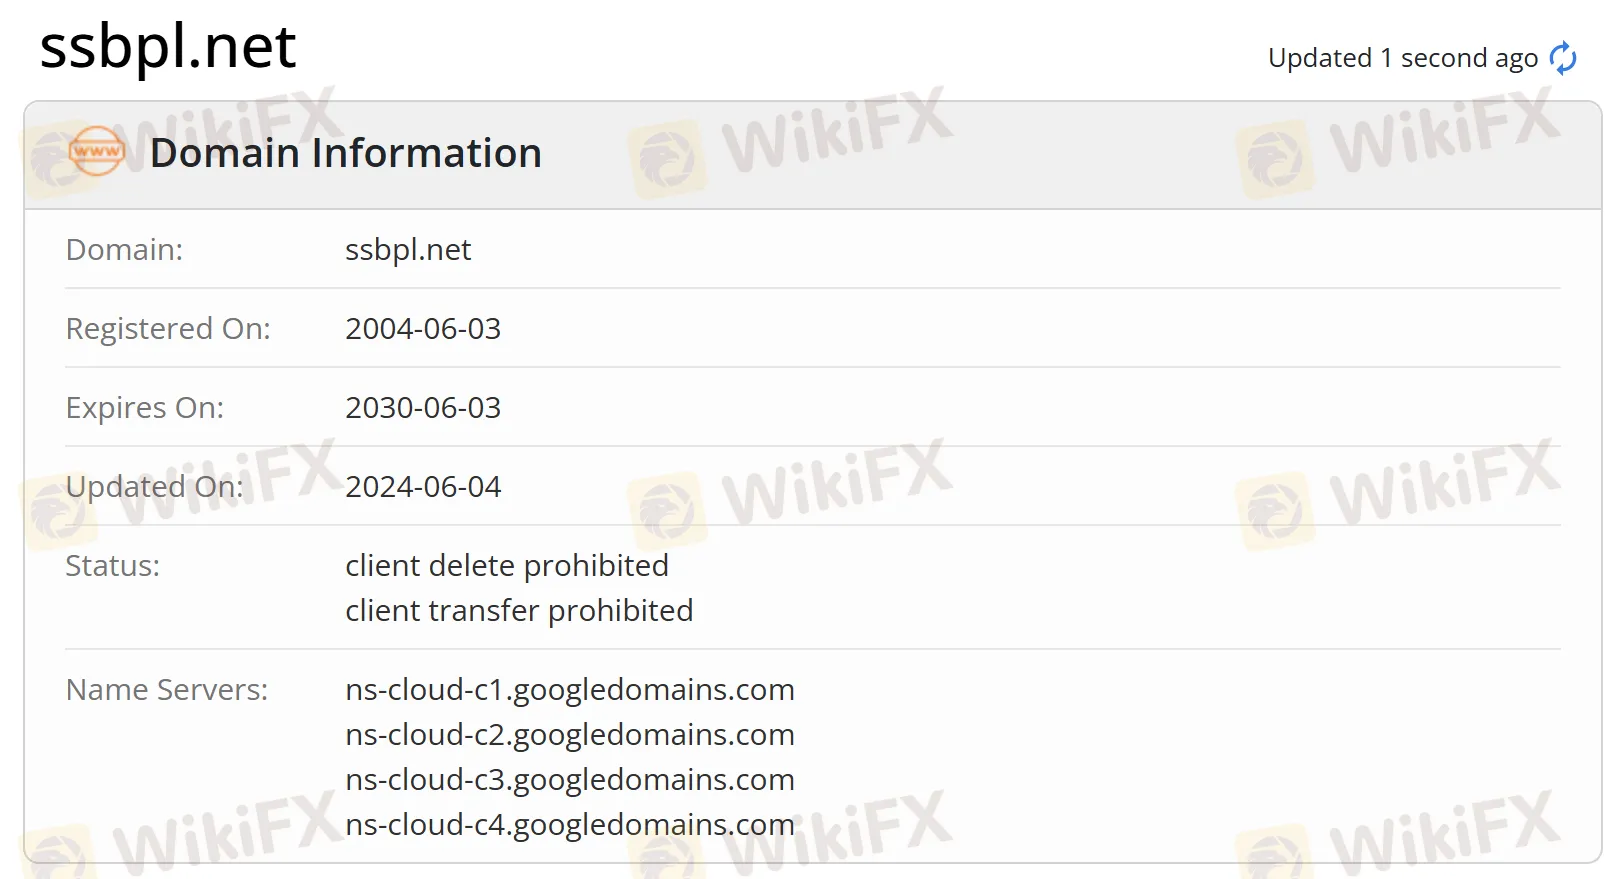Click the ssbpl.net page title
Image resolution: width=1615 pixels, height=879 pixels.
pos(166,46)
